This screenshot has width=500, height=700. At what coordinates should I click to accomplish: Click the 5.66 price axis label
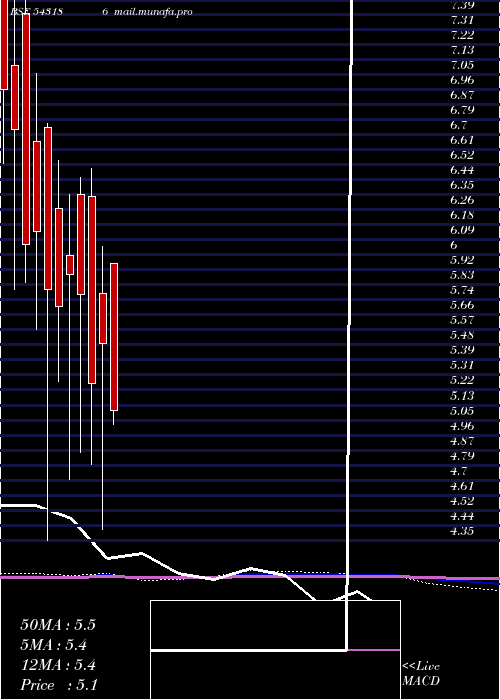tap(462, 305)
